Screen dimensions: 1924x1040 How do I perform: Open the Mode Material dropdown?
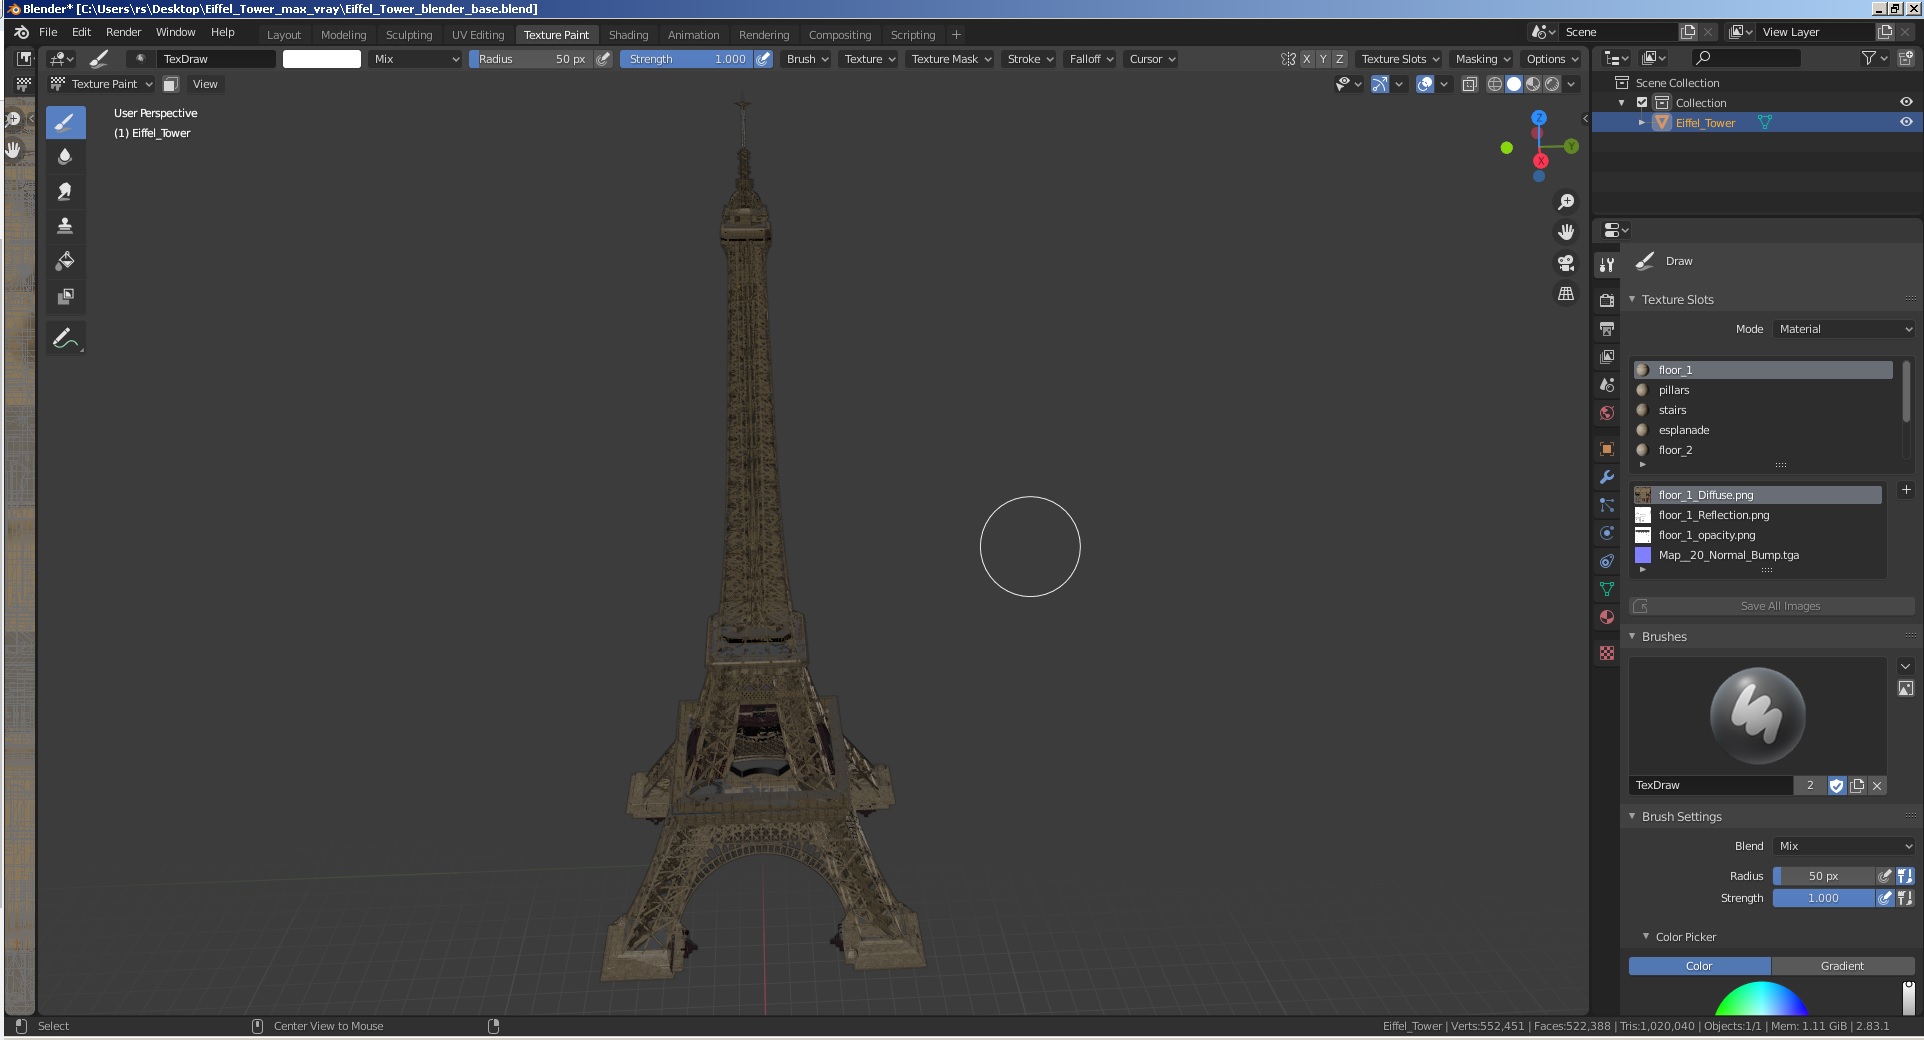1845,329
